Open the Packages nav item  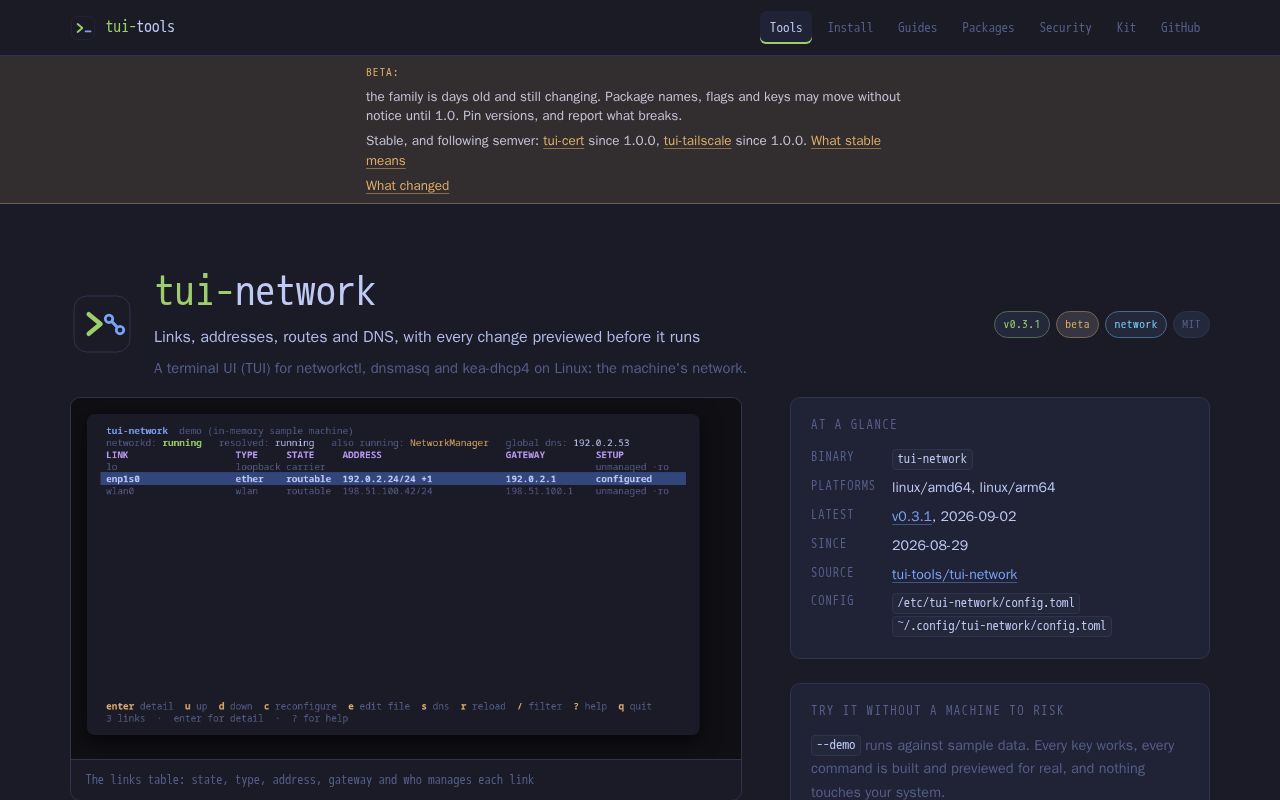(988, 28)
